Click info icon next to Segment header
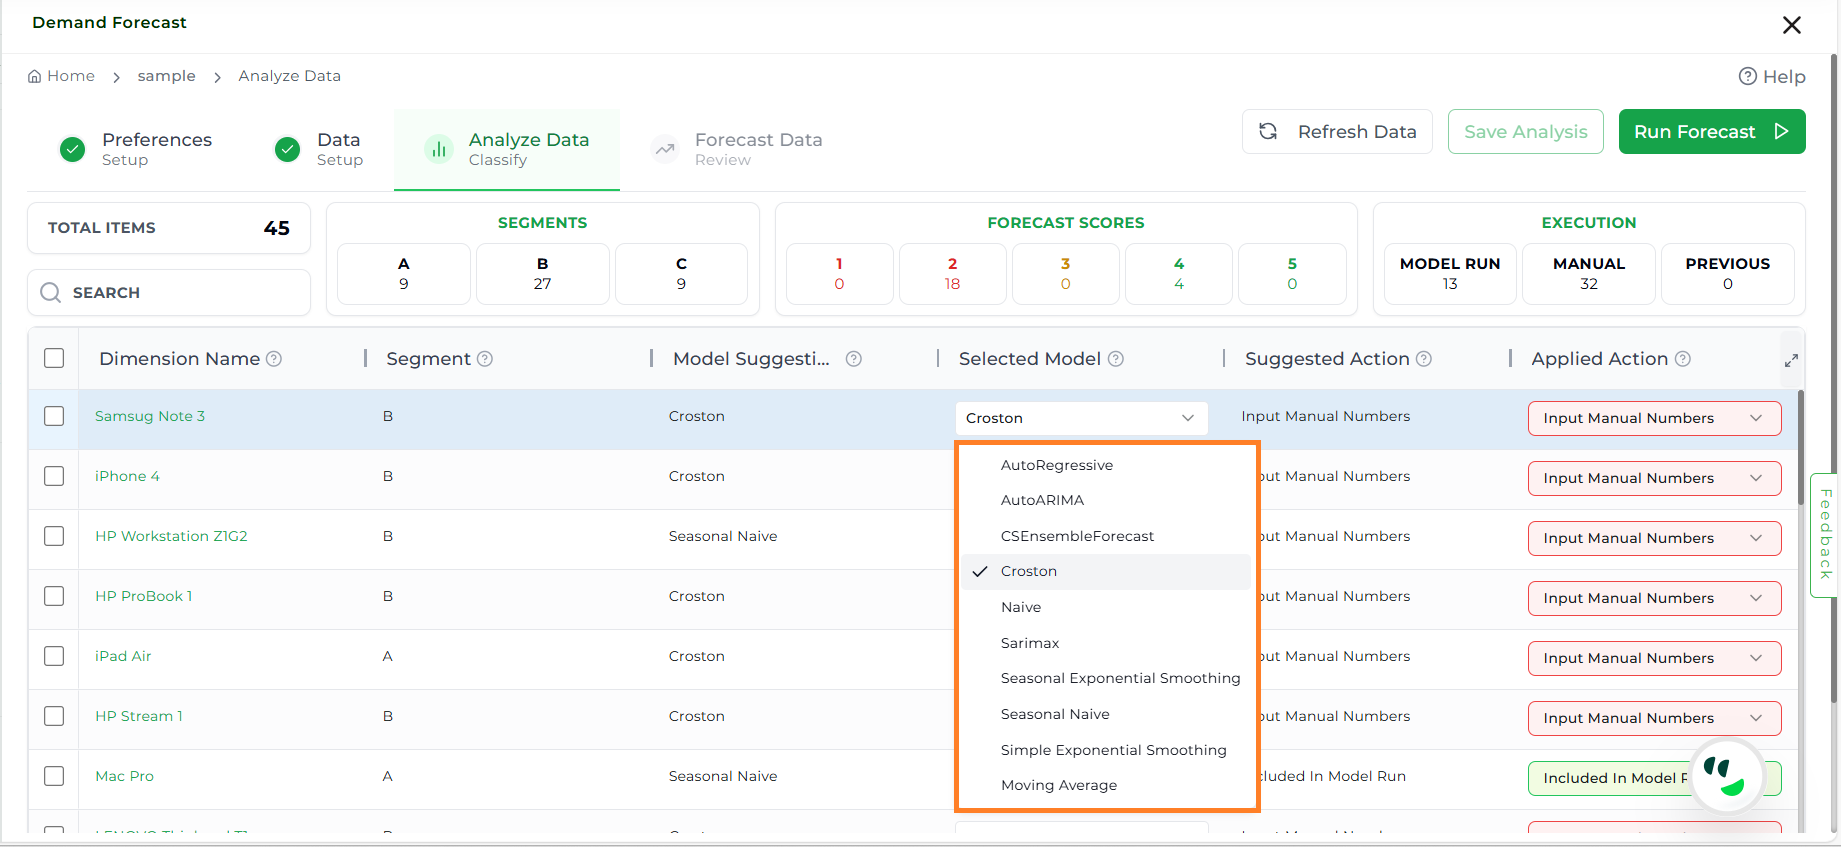The width and height of the screenshot is (1841, 847). (x=485, y=359)
